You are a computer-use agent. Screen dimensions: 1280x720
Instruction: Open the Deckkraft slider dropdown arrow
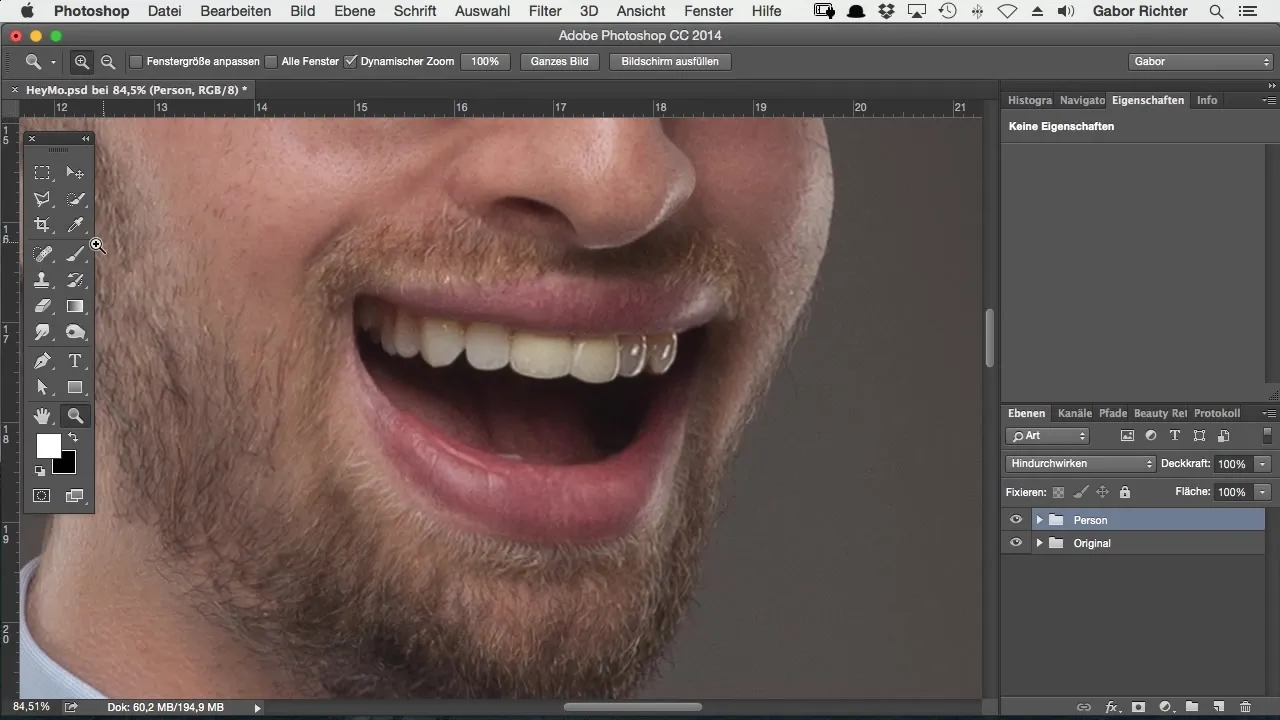point(1263,464)
